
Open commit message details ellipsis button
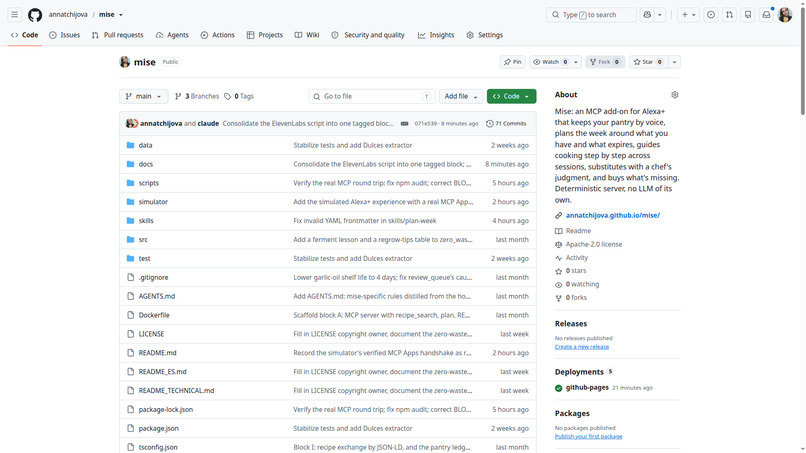(405, 123)
